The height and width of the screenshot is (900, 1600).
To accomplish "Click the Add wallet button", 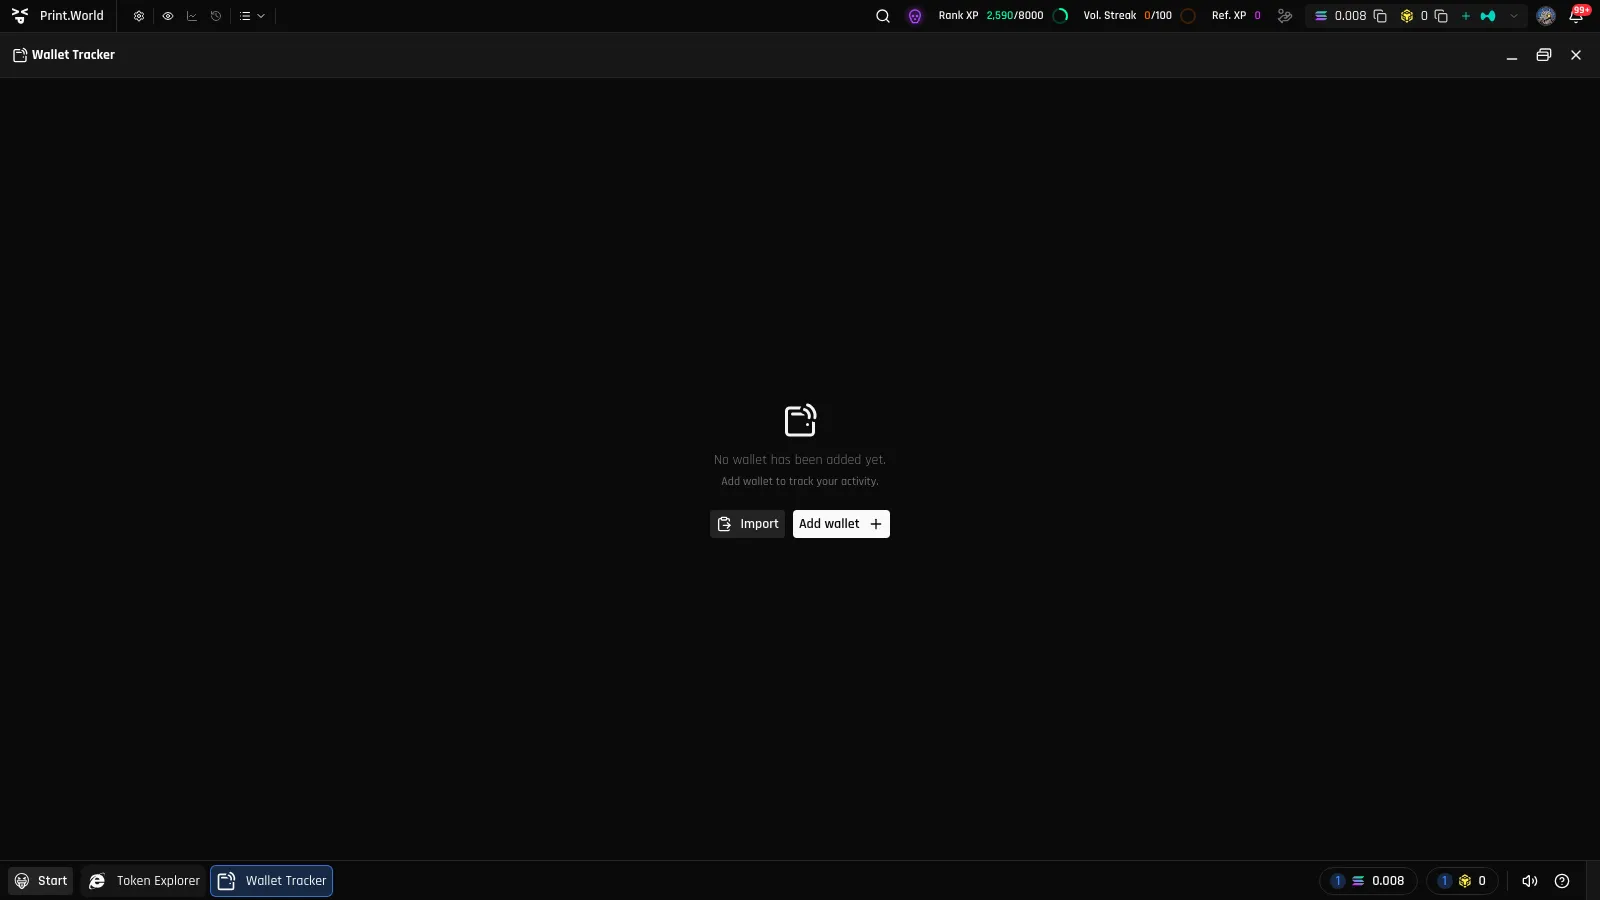I will pyautogui.click(x=841, y=524).
